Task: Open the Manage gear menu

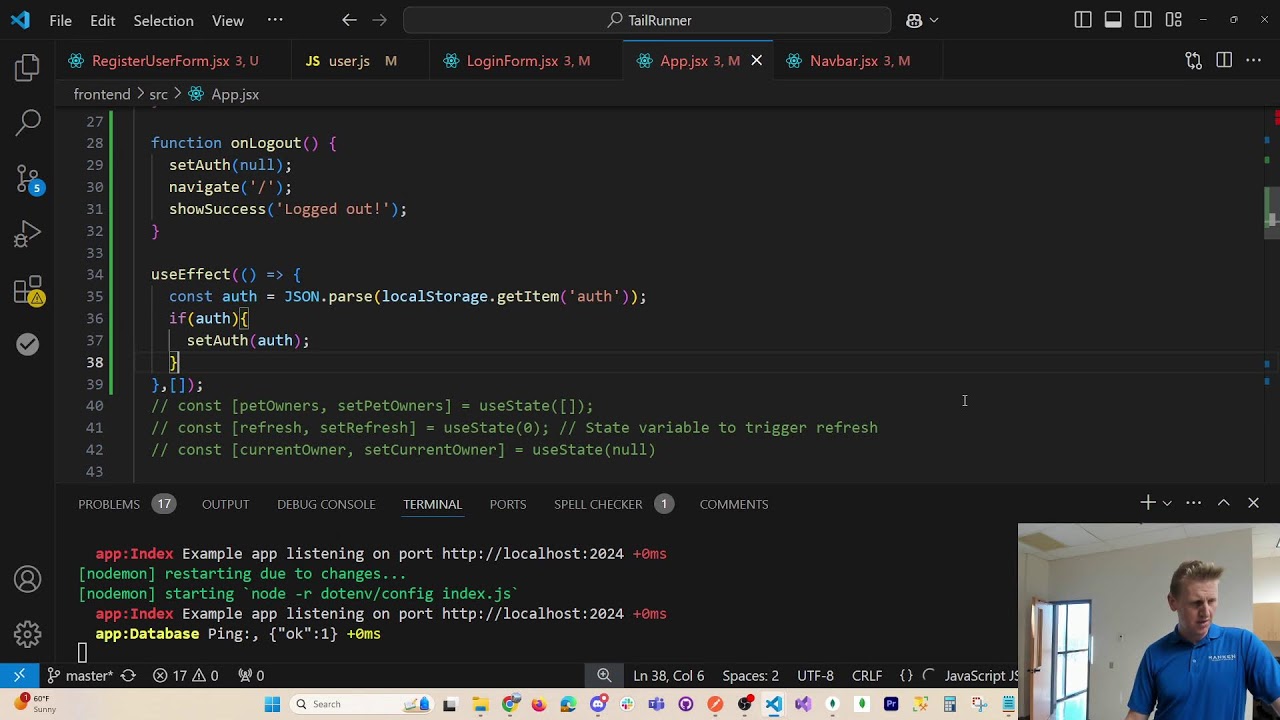Action: [x=27, y=634]
